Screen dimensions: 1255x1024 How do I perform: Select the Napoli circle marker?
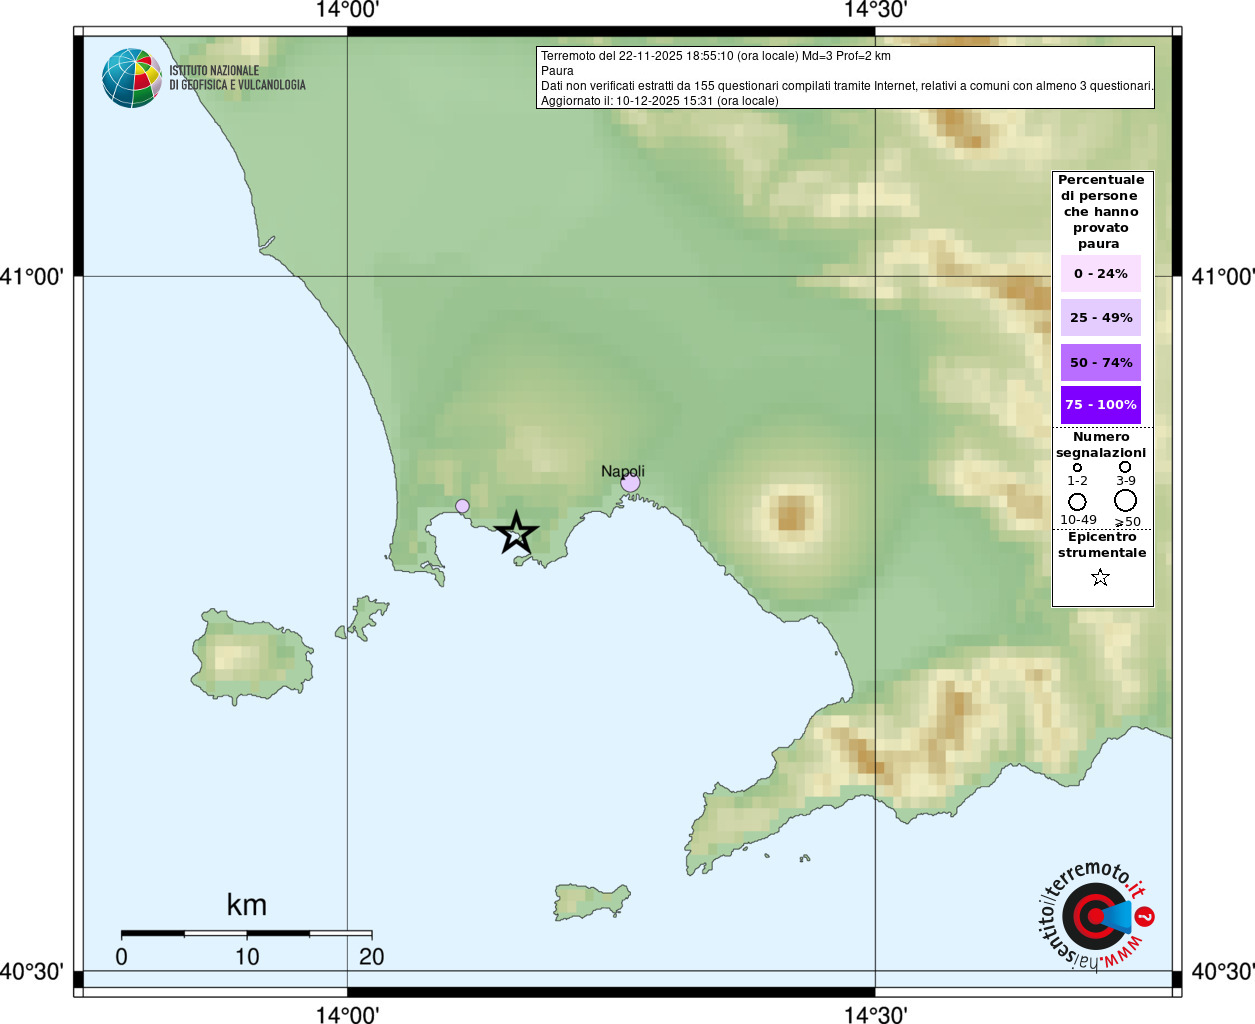point(630,484)
